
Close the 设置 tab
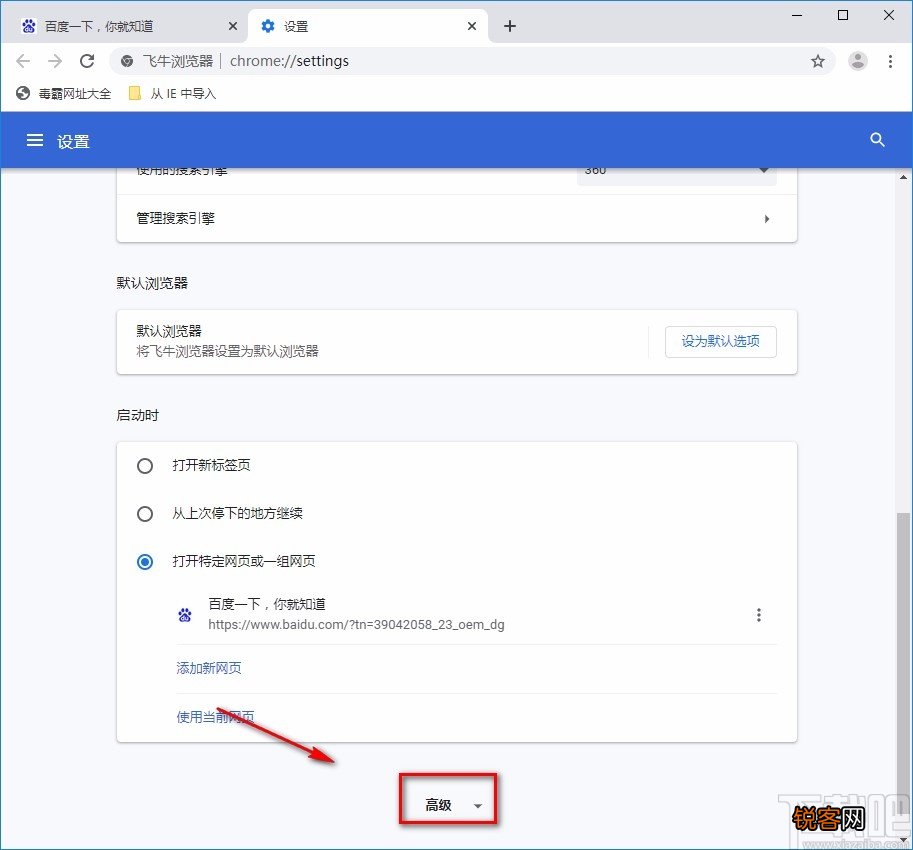[x=472, y=26]
